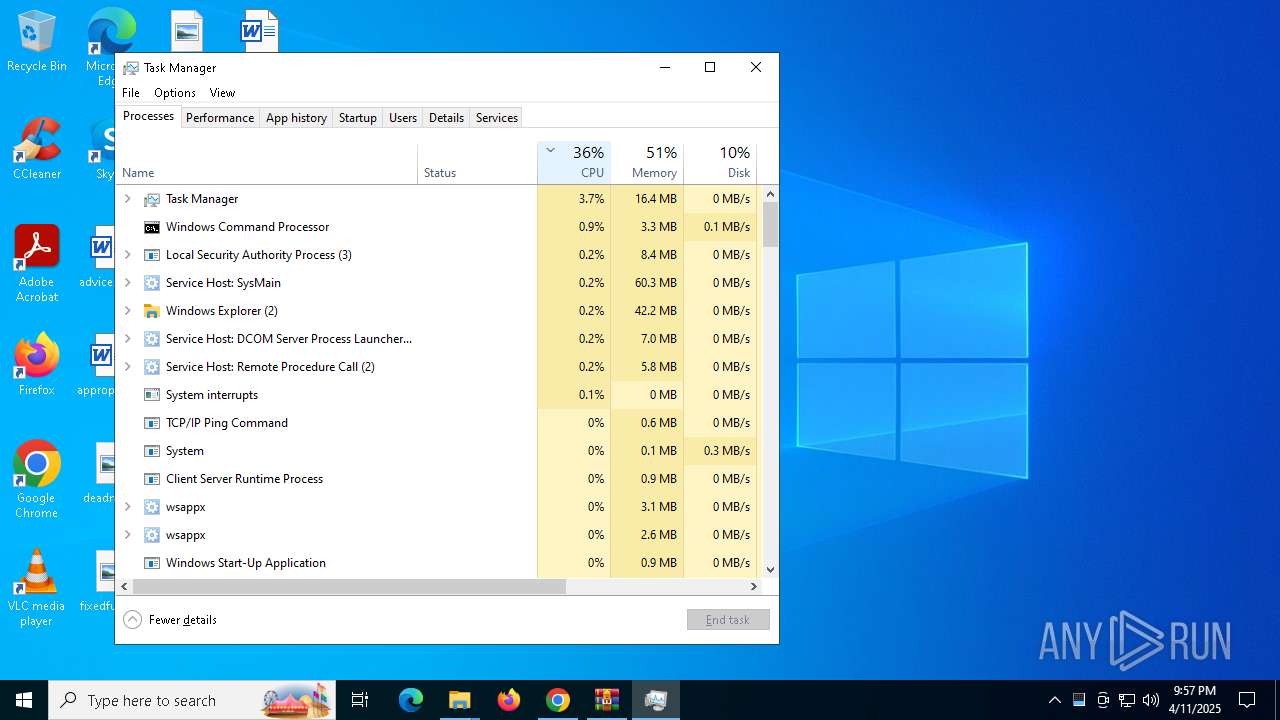
Task: Click the scroll right arrow
Action: coord(754,586)
